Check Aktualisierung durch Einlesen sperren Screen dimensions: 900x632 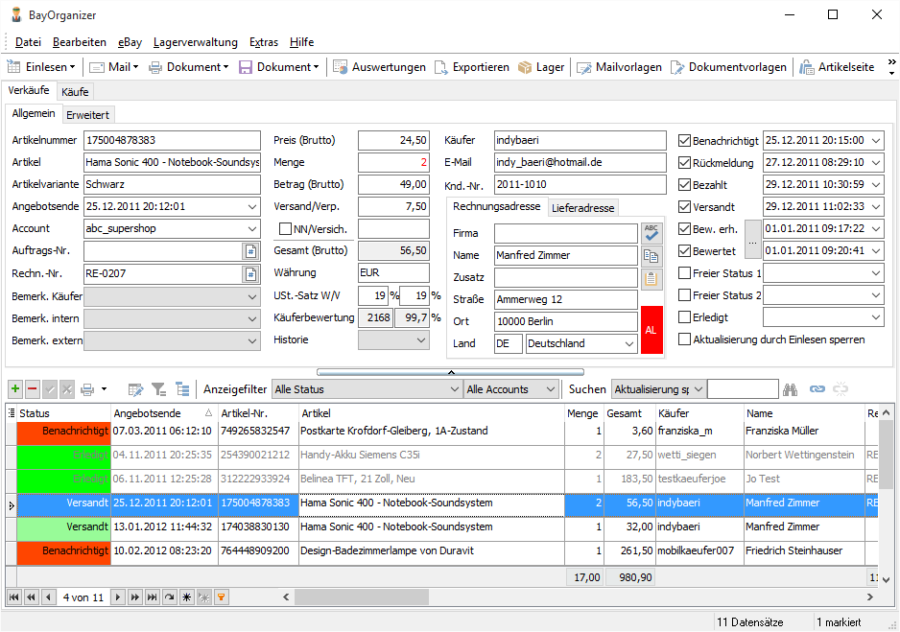685,340
